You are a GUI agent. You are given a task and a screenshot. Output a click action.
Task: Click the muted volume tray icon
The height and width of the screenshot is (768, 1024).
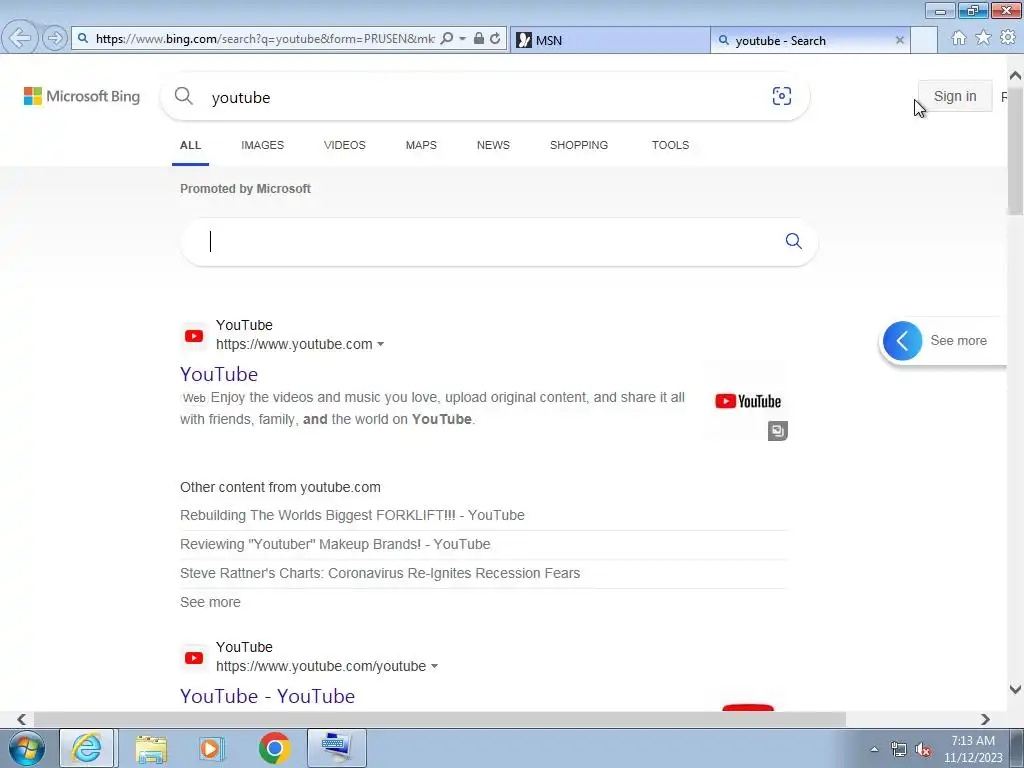tap(923, 750)
